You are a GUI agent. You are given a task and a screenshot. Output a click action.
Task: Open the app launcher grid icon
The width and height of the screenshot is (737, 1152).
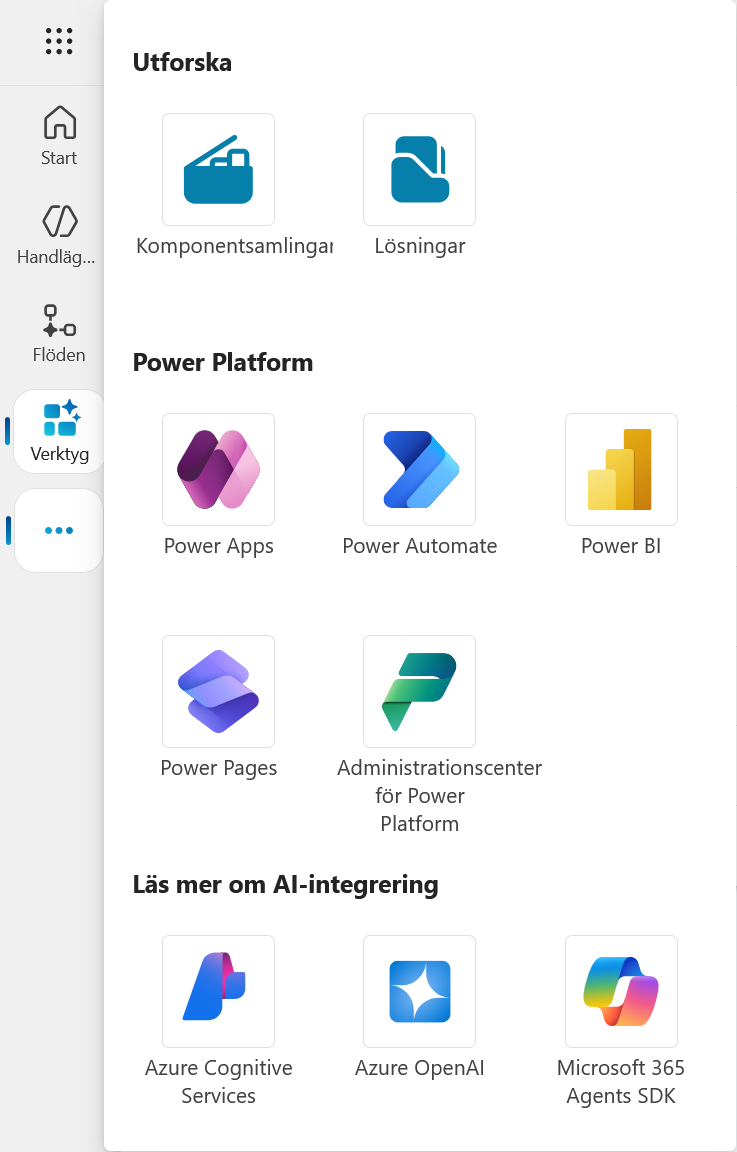click(x=59, y=41)
